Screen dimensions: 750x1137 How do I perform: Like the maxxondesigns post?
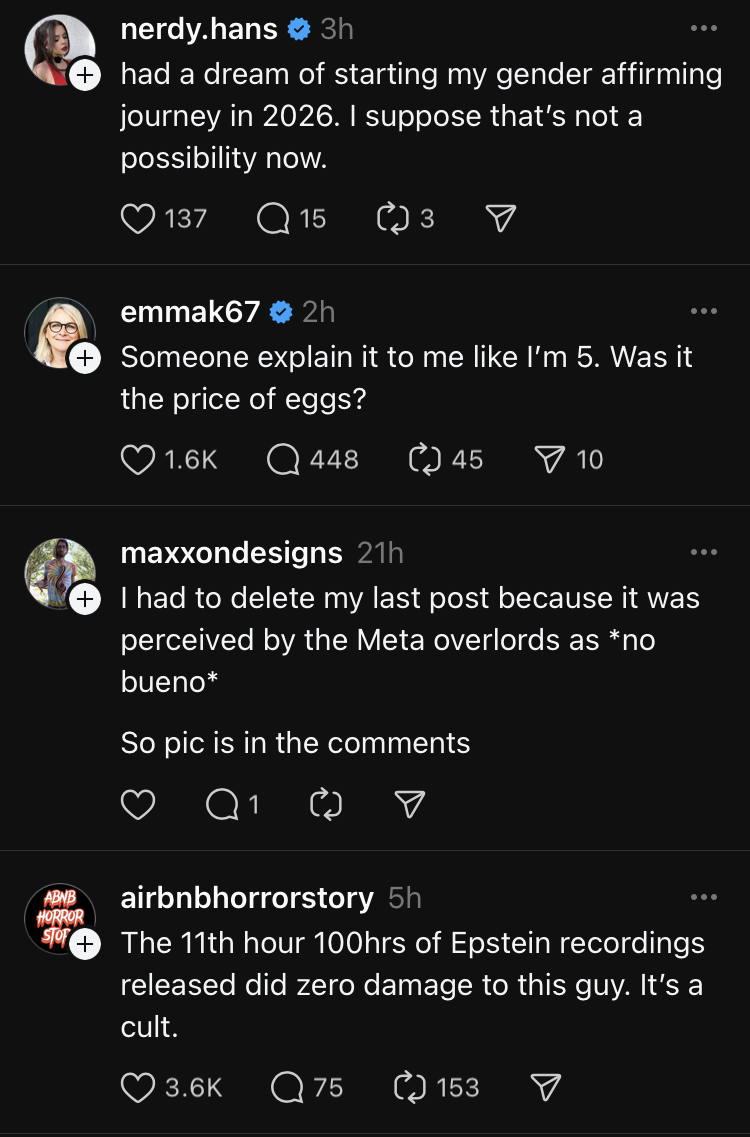[138, 804]
